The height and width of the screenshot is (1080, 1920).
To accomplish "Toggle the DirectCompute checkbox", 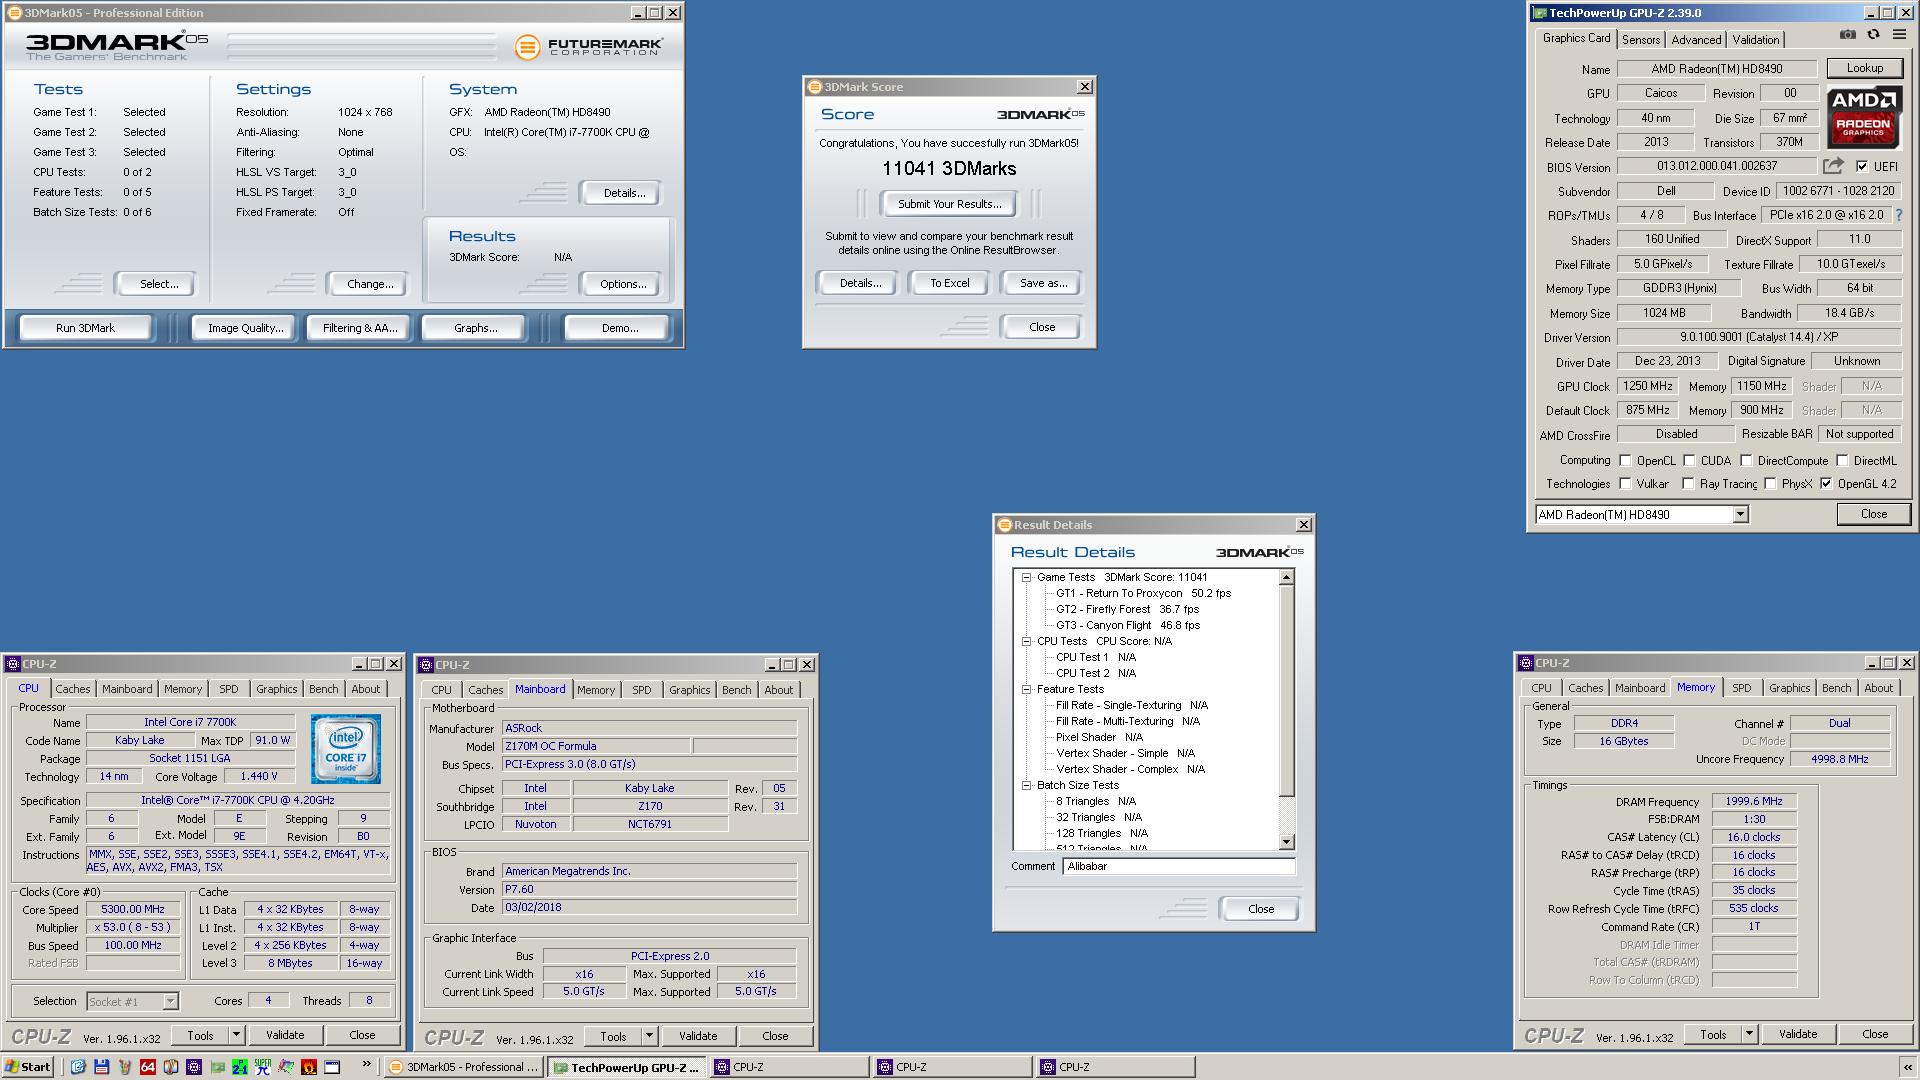I will tap(1746, 461).
